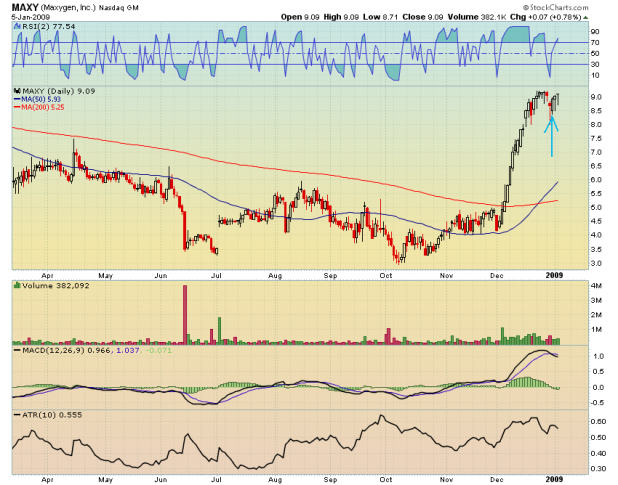Open the StockCharts.com copyright link
The width and height of the screenshot is (618, 485).
coord(555,7)
